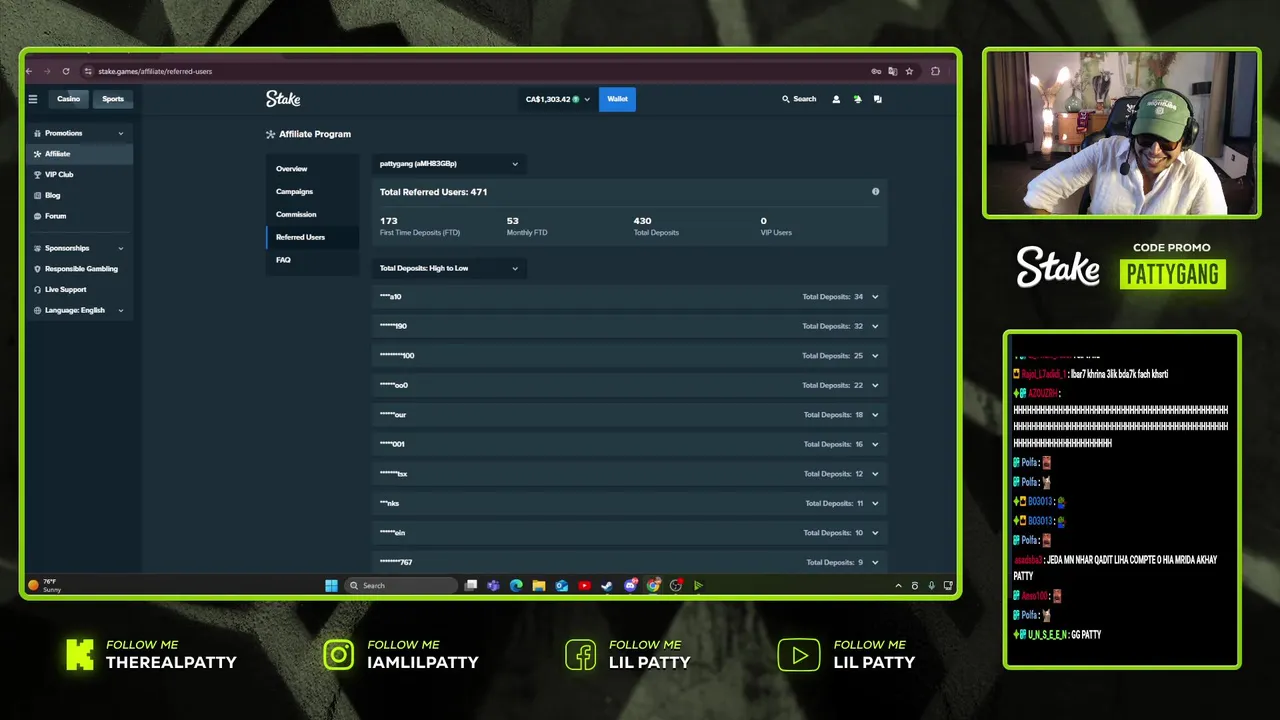Click the 0 VIP Users stat
The image size is (1280, 720).
pos(776,226)
